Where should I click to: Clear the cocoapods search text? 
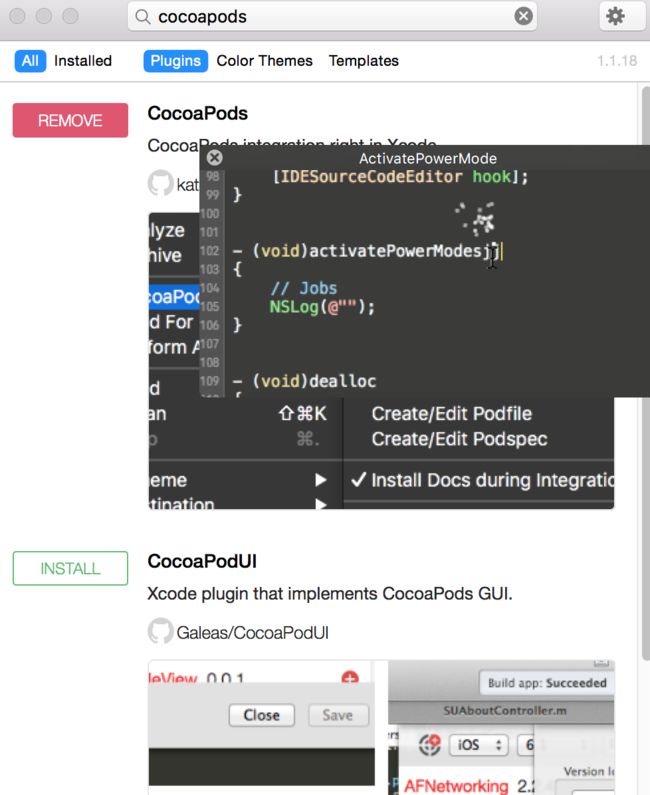click(x=523, y=16)
